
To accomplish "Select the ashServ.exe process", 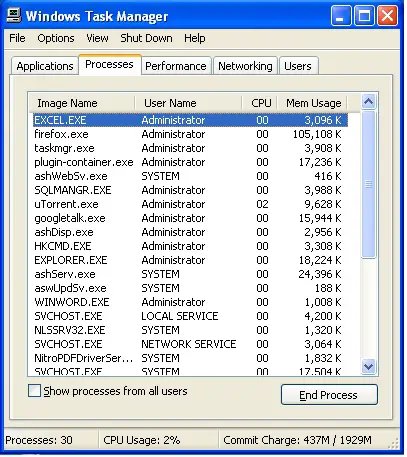I will pyautogui.click(x=190, y=274).
